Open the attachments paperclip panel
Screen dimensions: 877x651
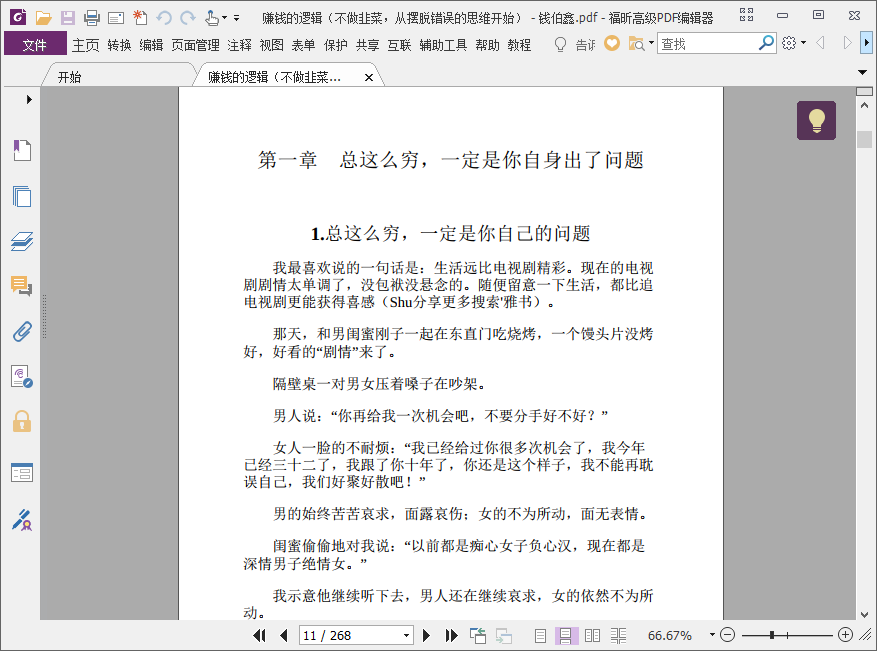(x=22, y=332)
